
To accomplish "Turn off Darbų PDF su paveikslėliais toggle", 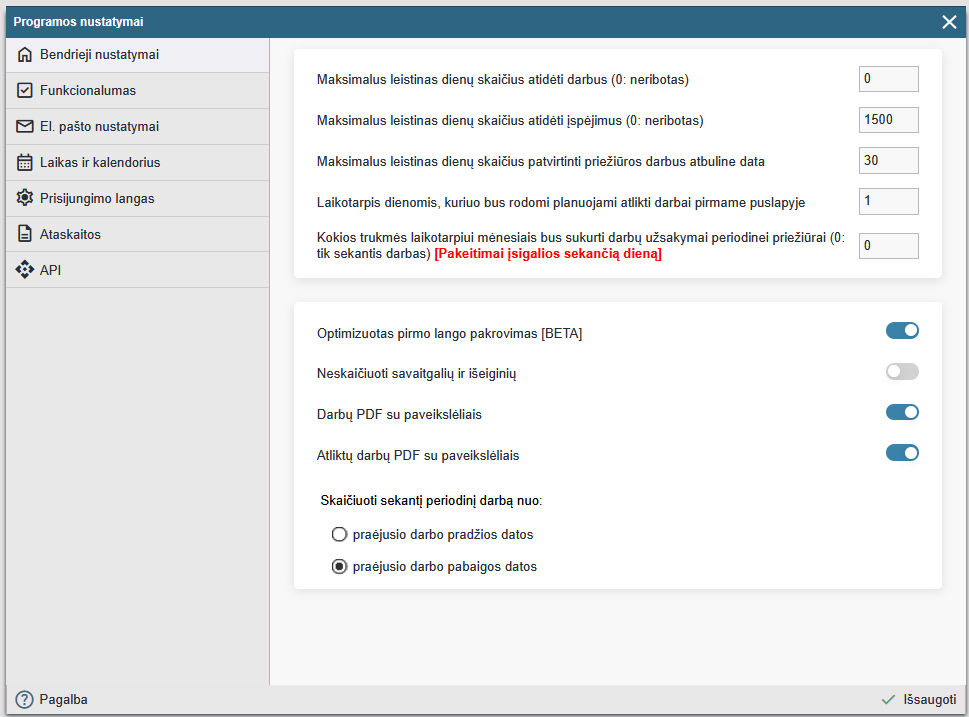I will click(902, 412).
